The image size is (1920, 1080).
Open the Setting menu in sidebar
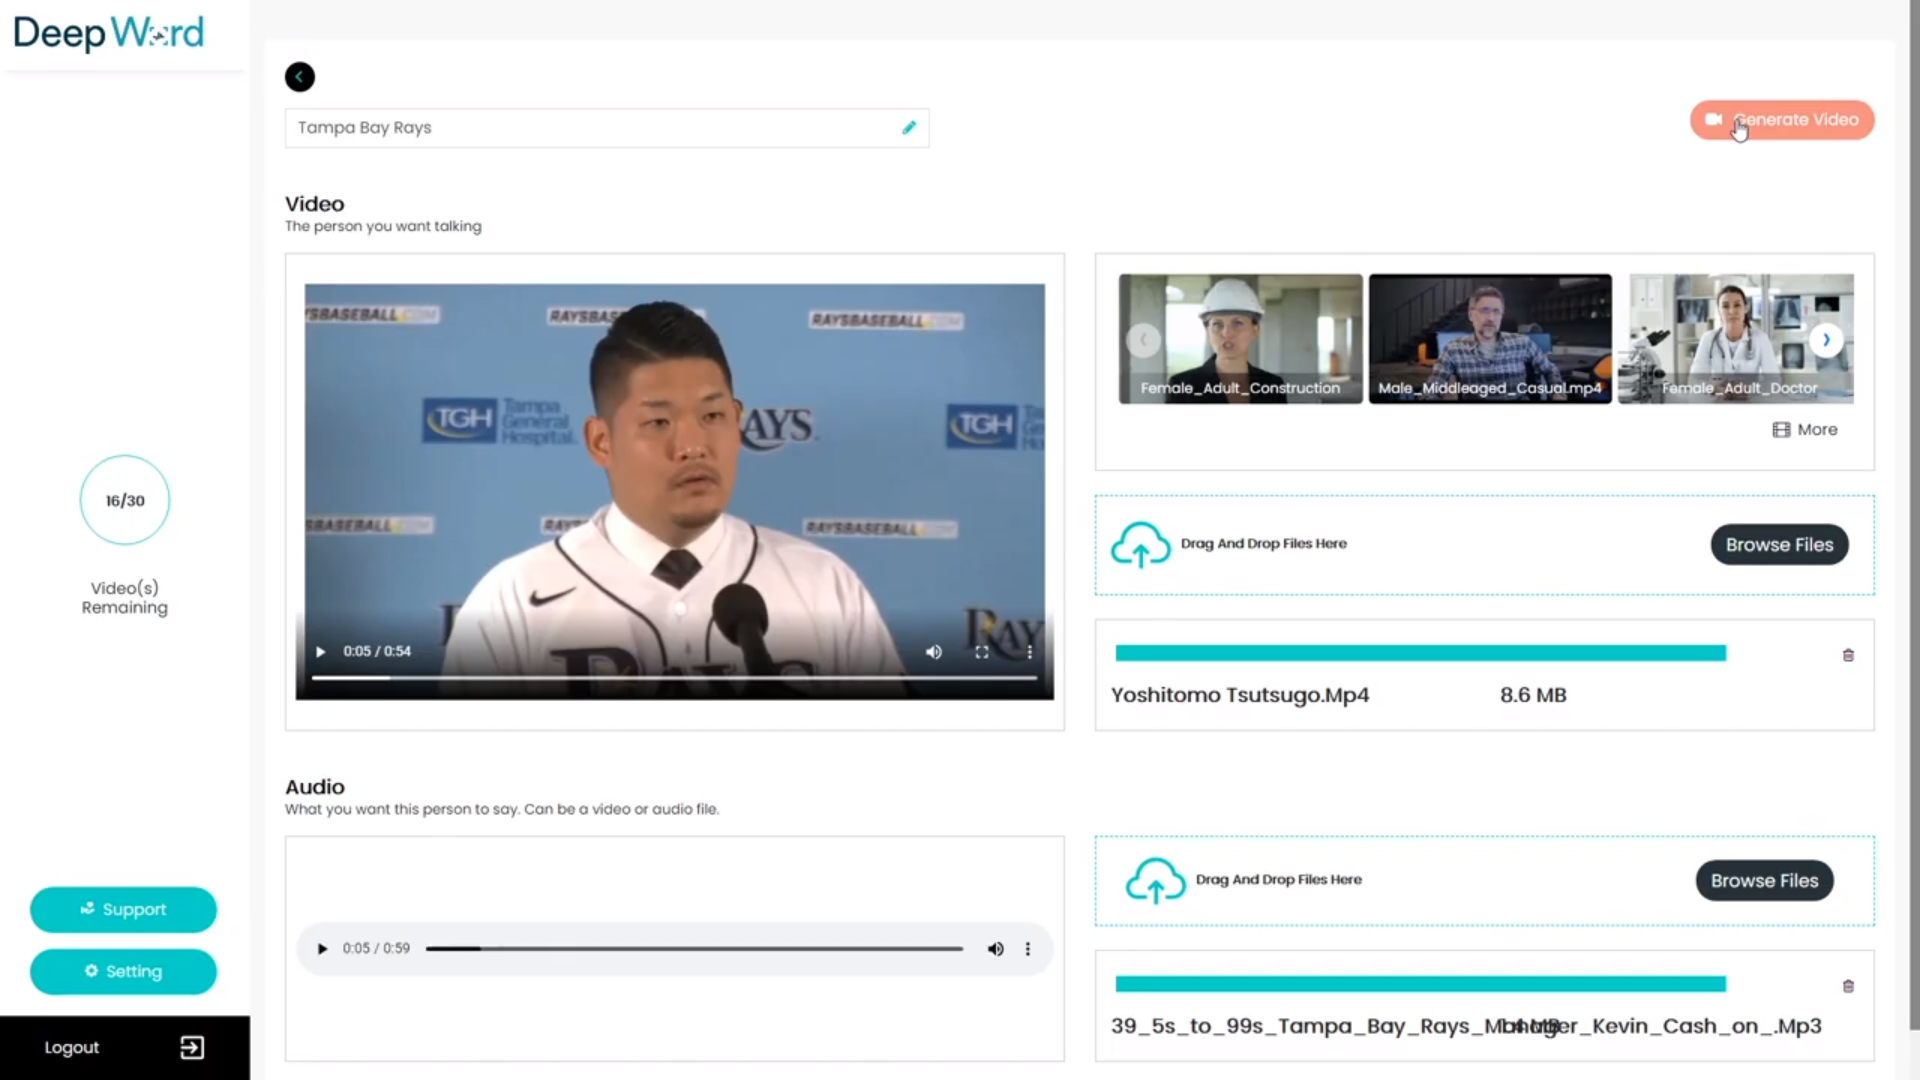pos(123,972)
